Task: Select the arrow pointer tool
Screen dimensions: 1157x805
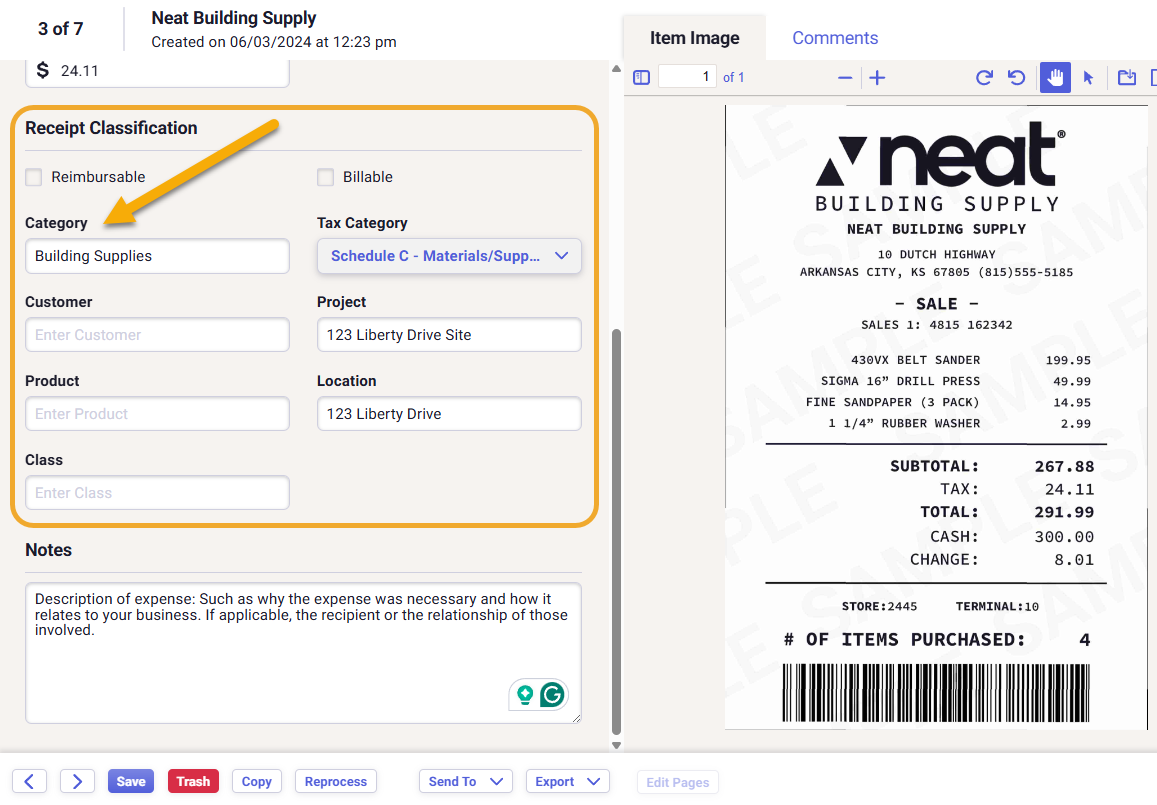Action: coord(1088,78)
